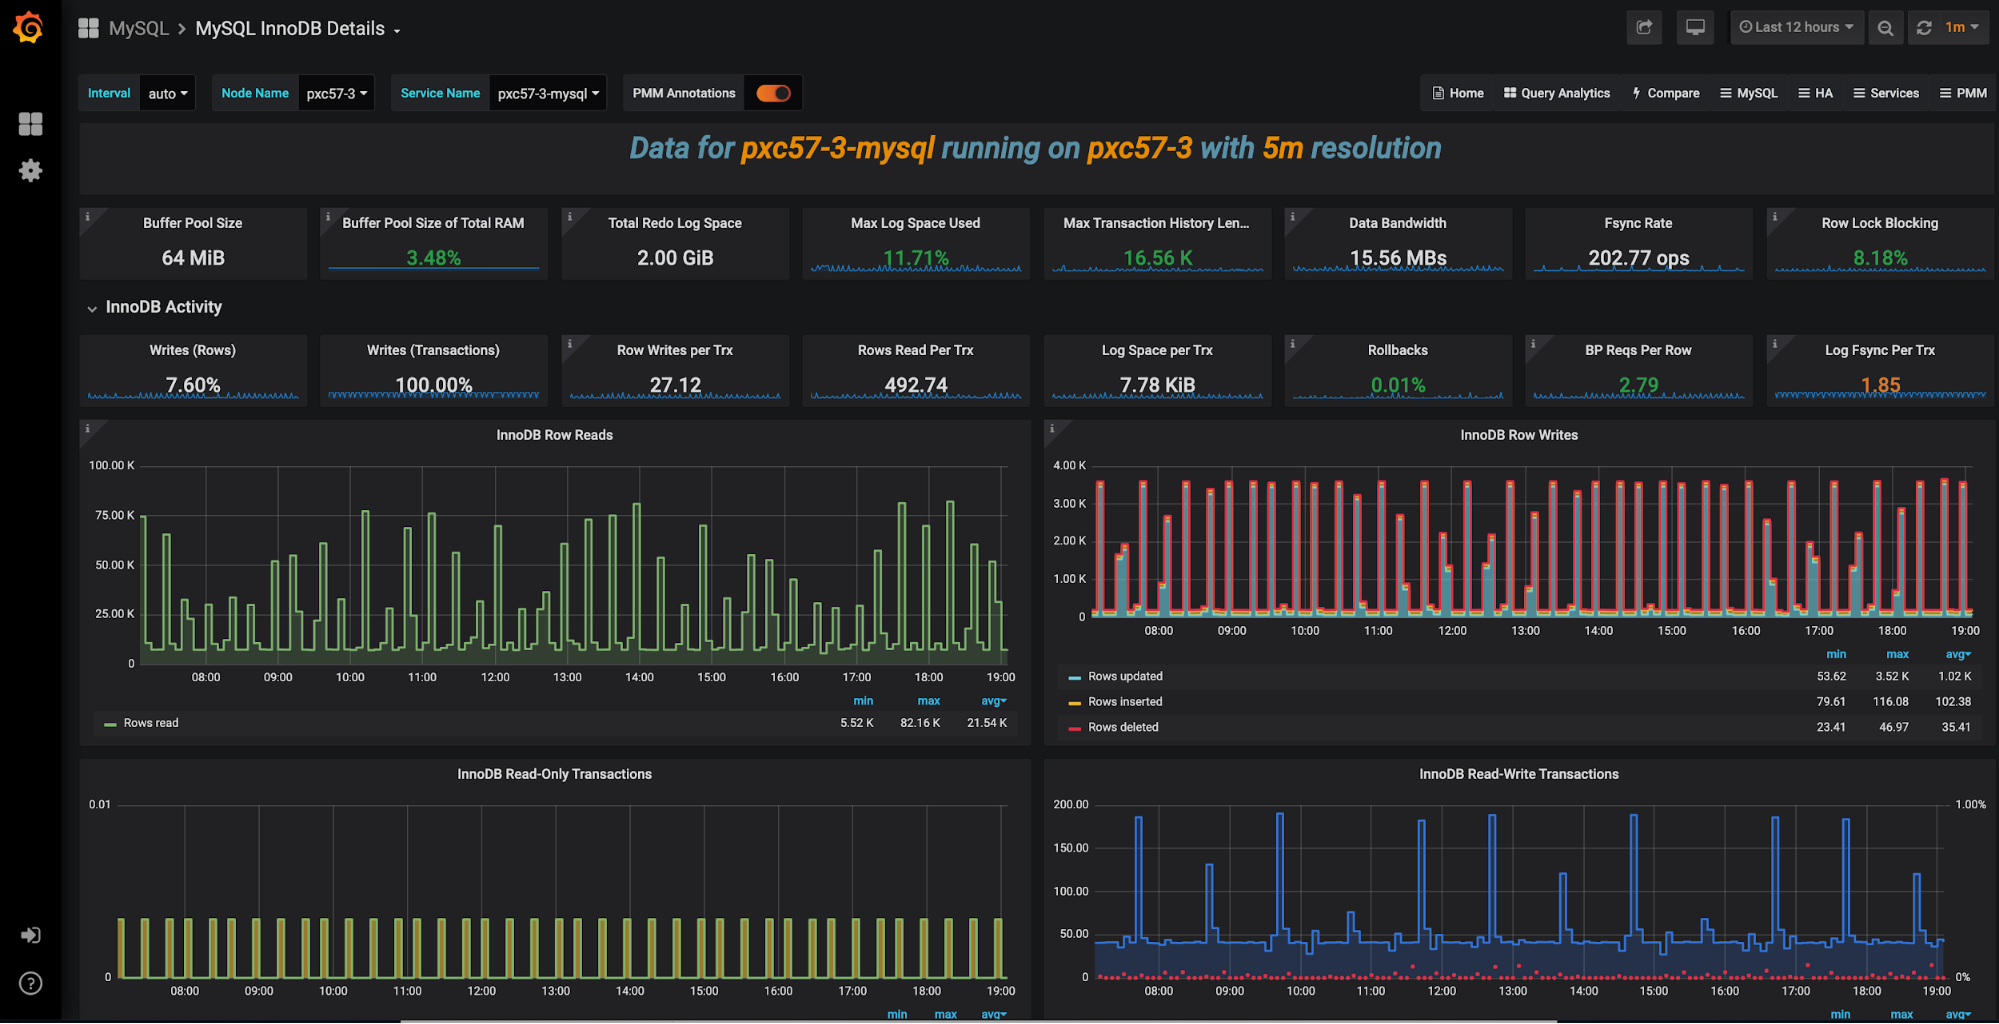Click the Rows read legend color swatch

click(110, 724)
